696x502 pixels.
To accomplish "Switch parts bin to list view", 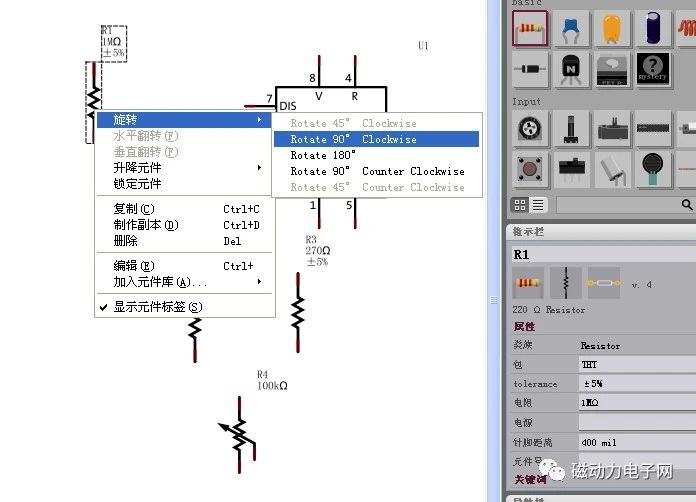I will click(x=538, y=205).
